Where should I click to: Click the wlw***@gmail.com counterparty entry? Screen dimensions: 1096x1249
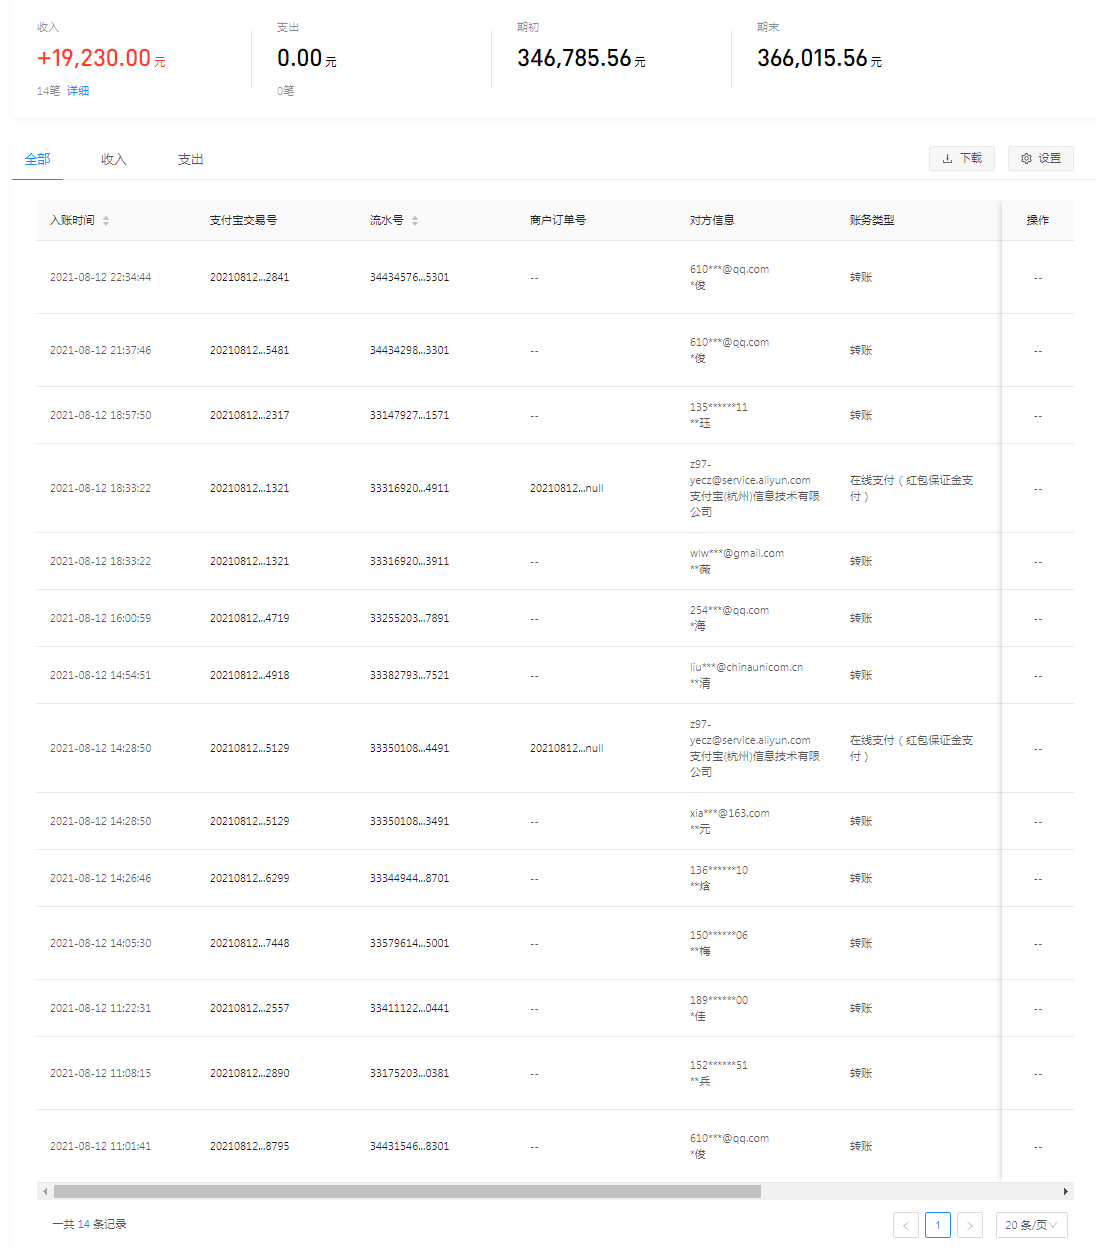736,553
